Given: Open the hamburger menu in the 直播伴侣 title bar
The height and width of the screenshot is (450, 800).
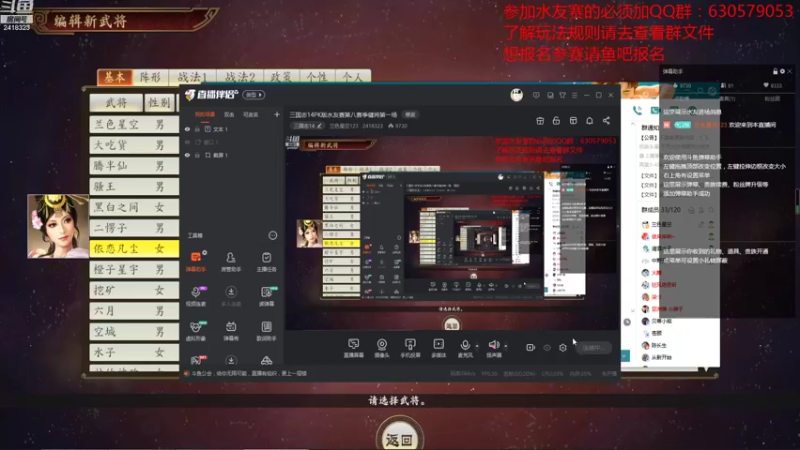Looking at the screenshot, I should [574, 95].
